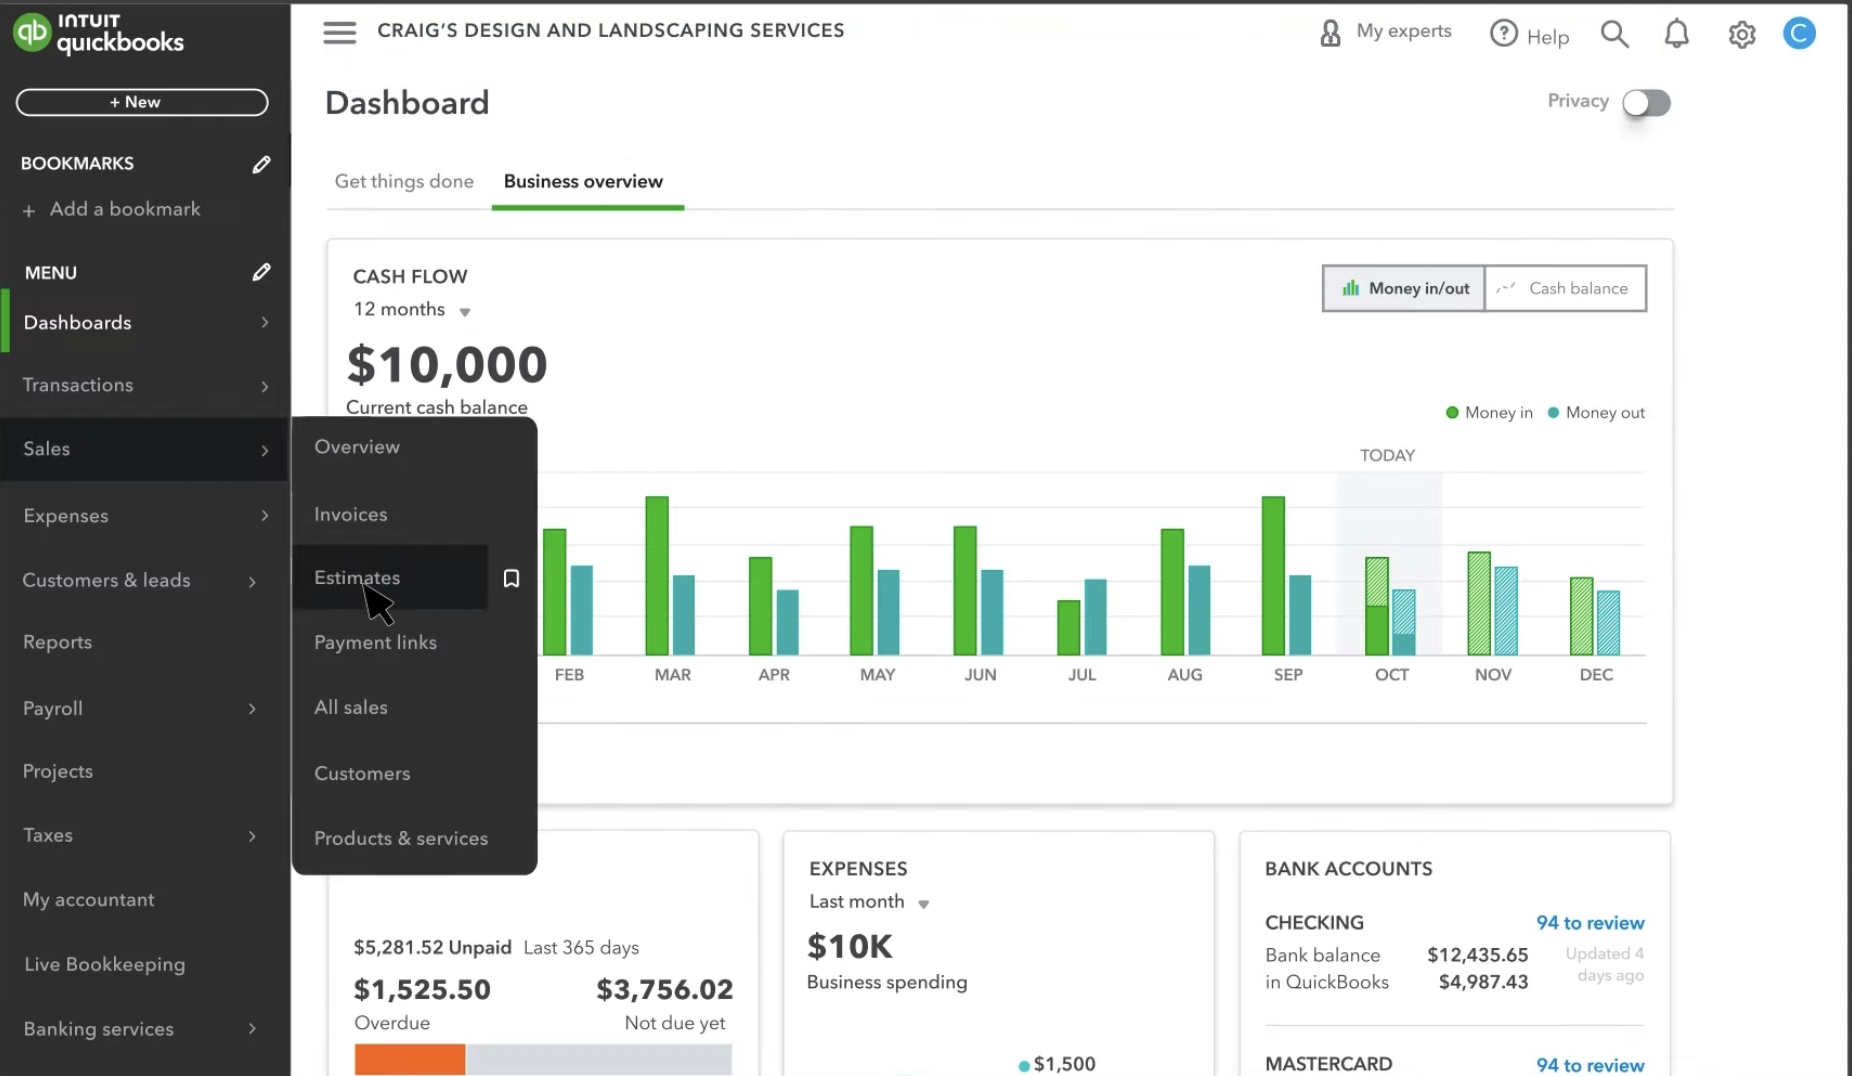Open the settings gear icon
Screen dimensions: 1852x1076
(x=1741, y=35)
